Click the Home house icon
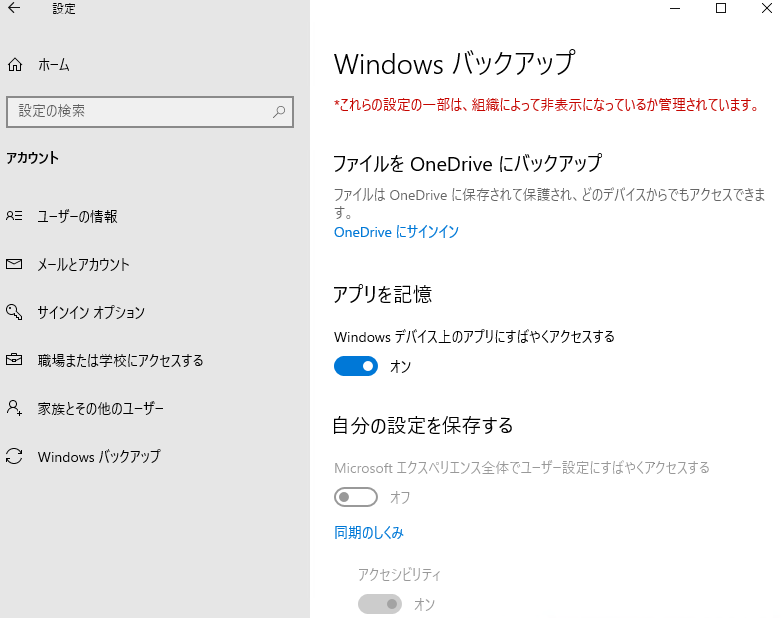Screen dimensions: 781x618 point(14,65)
